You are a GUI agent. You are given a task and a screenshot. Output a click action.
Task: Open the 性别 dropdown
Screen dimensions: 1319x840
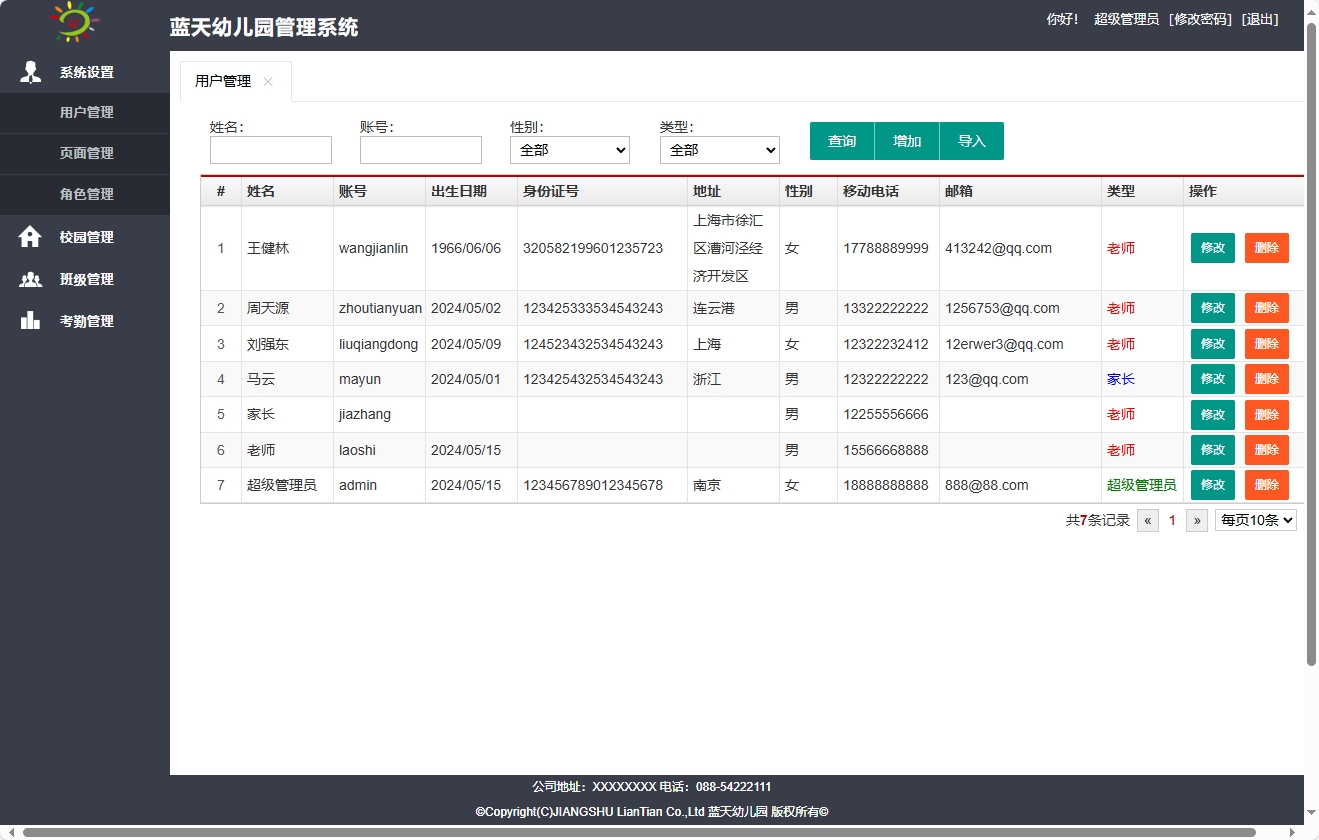click(569, 150)
